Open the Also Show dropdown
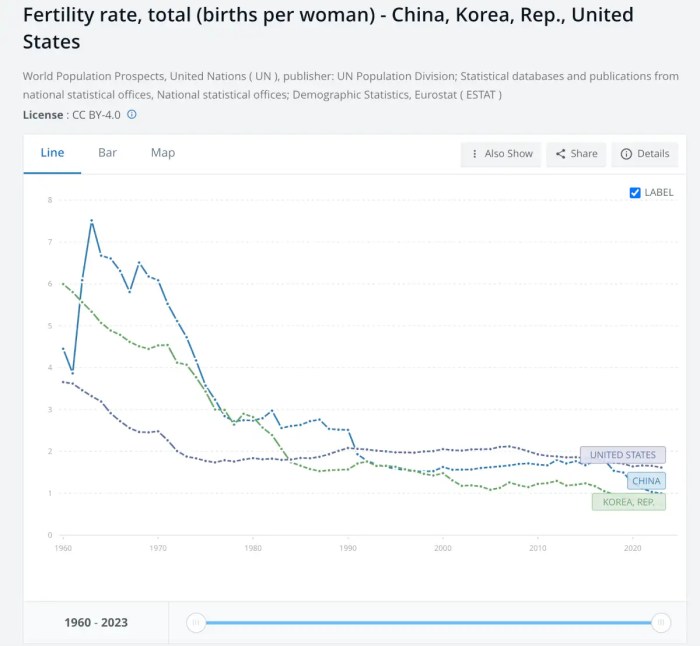Viewport: 700px width, 646px height. tap(501, 154)
